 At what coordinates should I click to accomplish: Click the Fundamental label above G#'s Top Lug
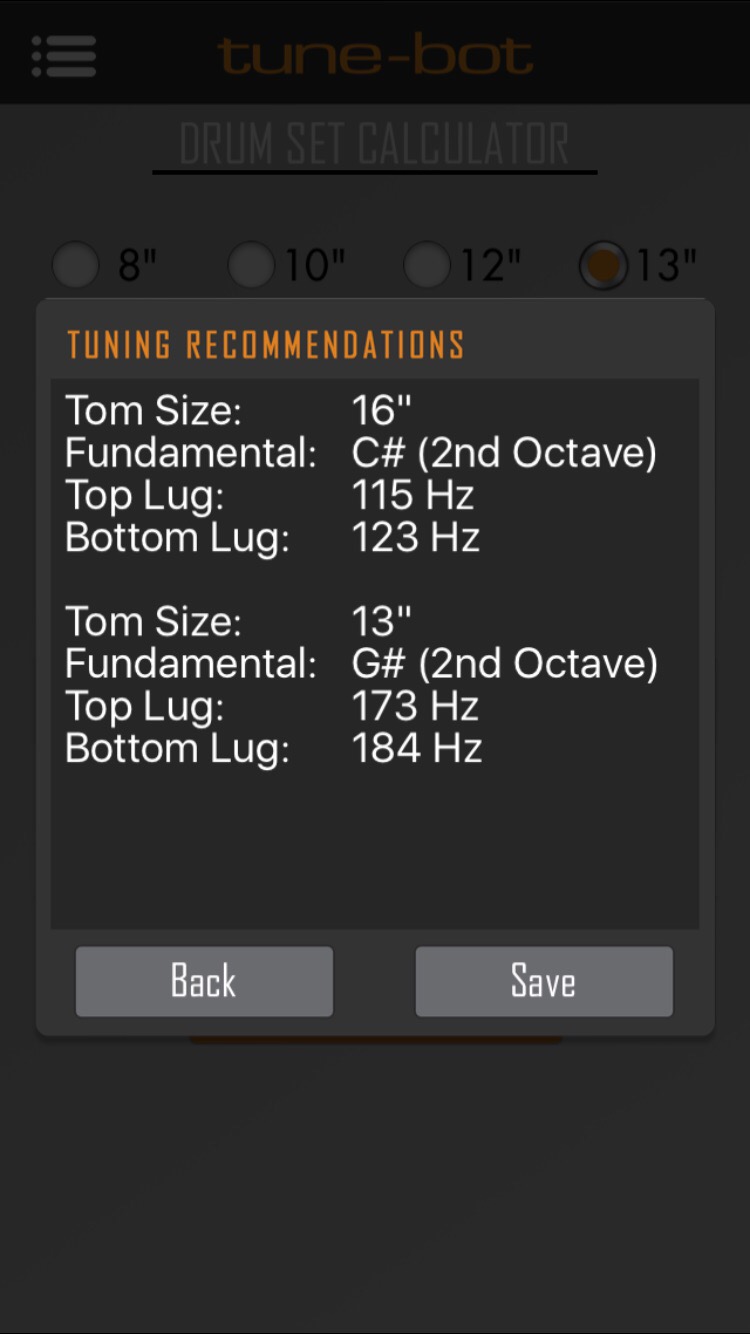coord(190,664)
